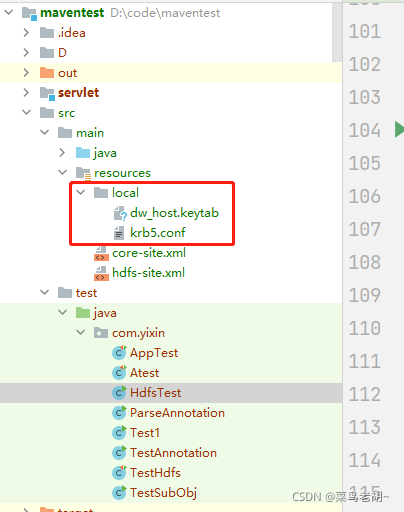
Task: Click the Atest class icon
Action: tap(119, 373)
